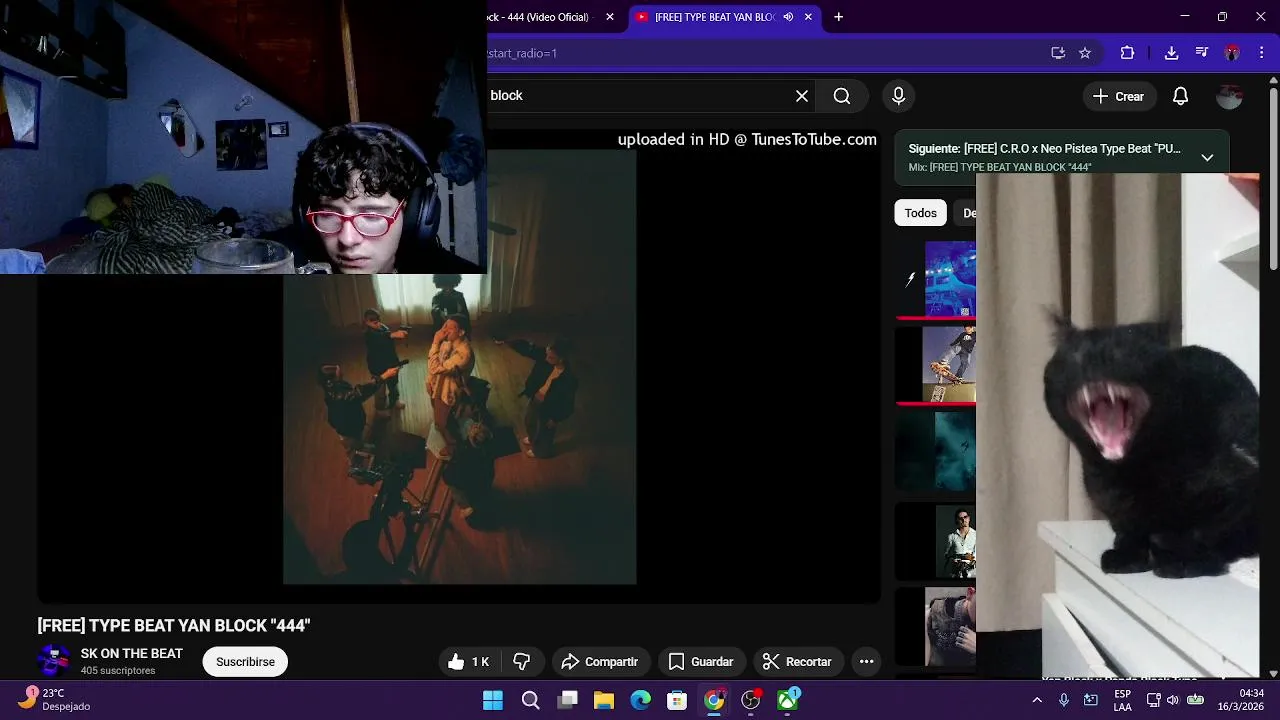
Task: Mute tab via the speaker icon on the tab
Action: (788, 17)
